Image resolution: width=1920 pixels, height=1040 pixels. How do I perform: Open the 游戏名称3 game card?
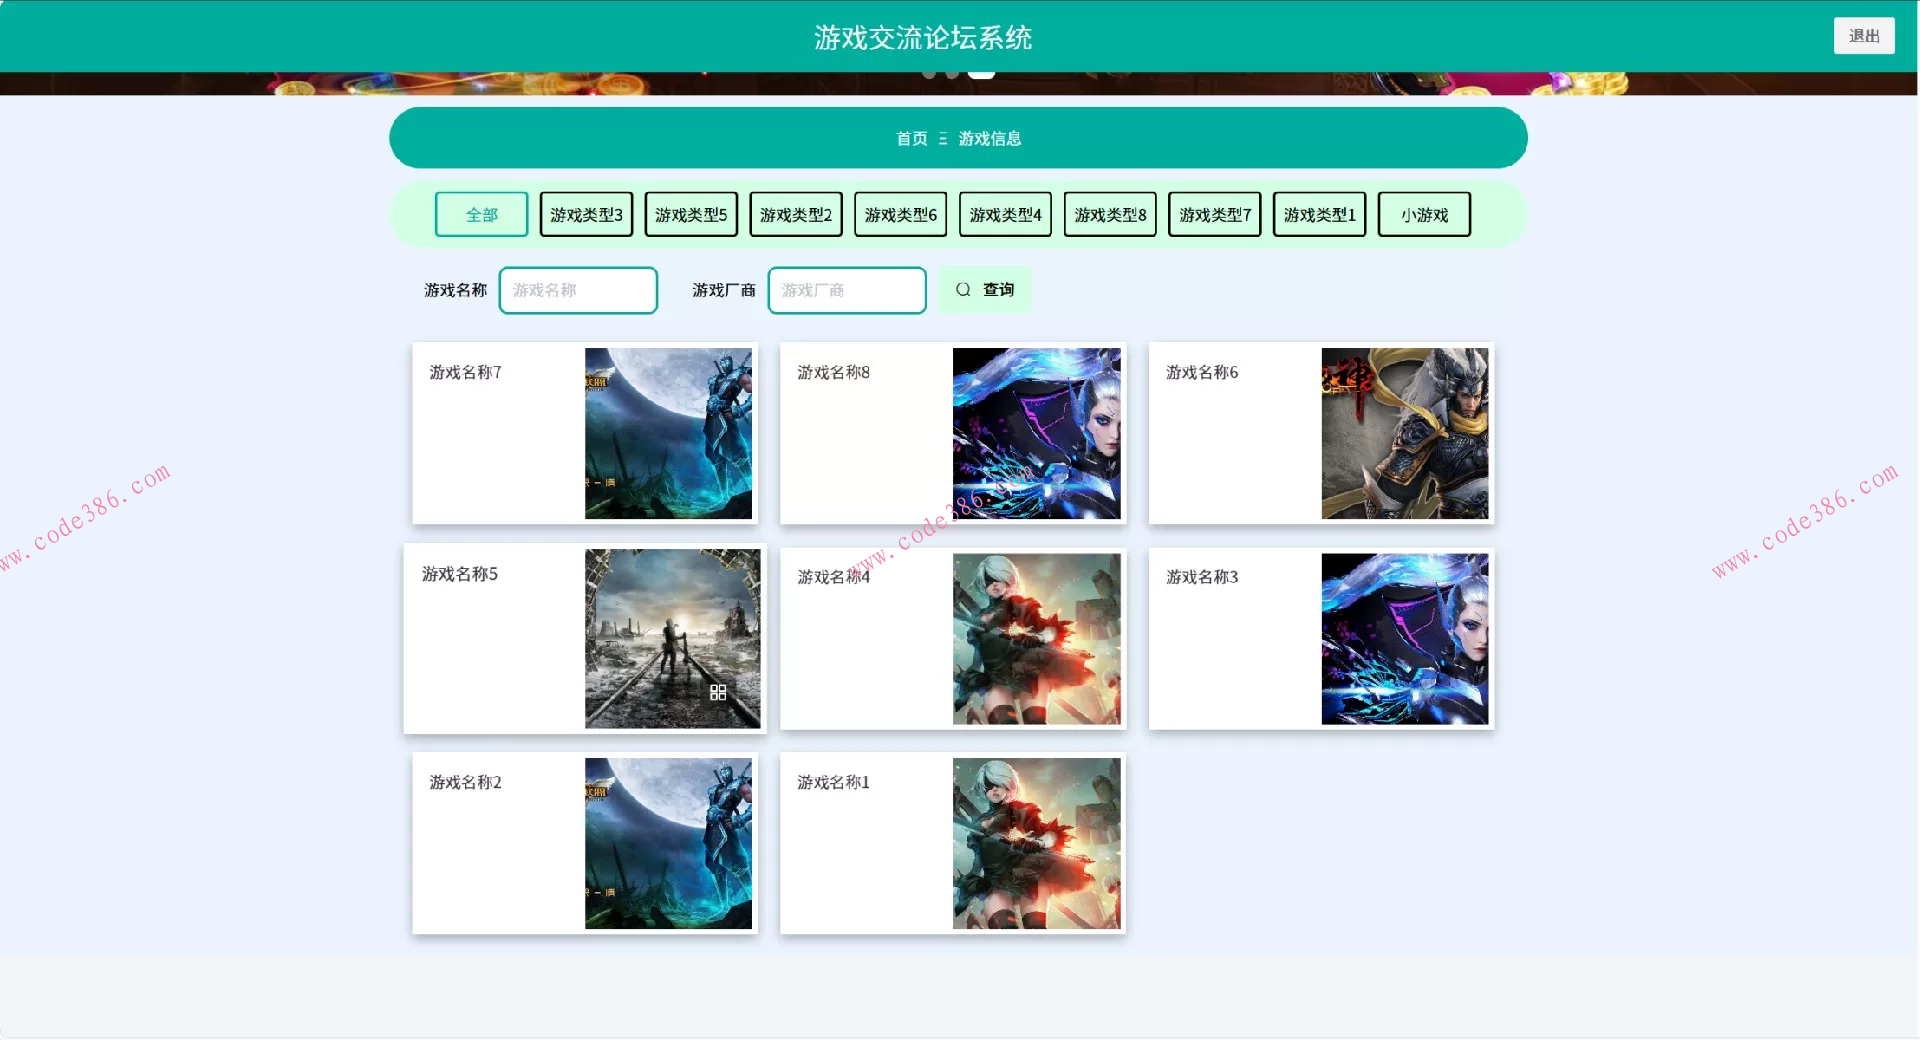pyautogui.click(x=1320, y=639)
